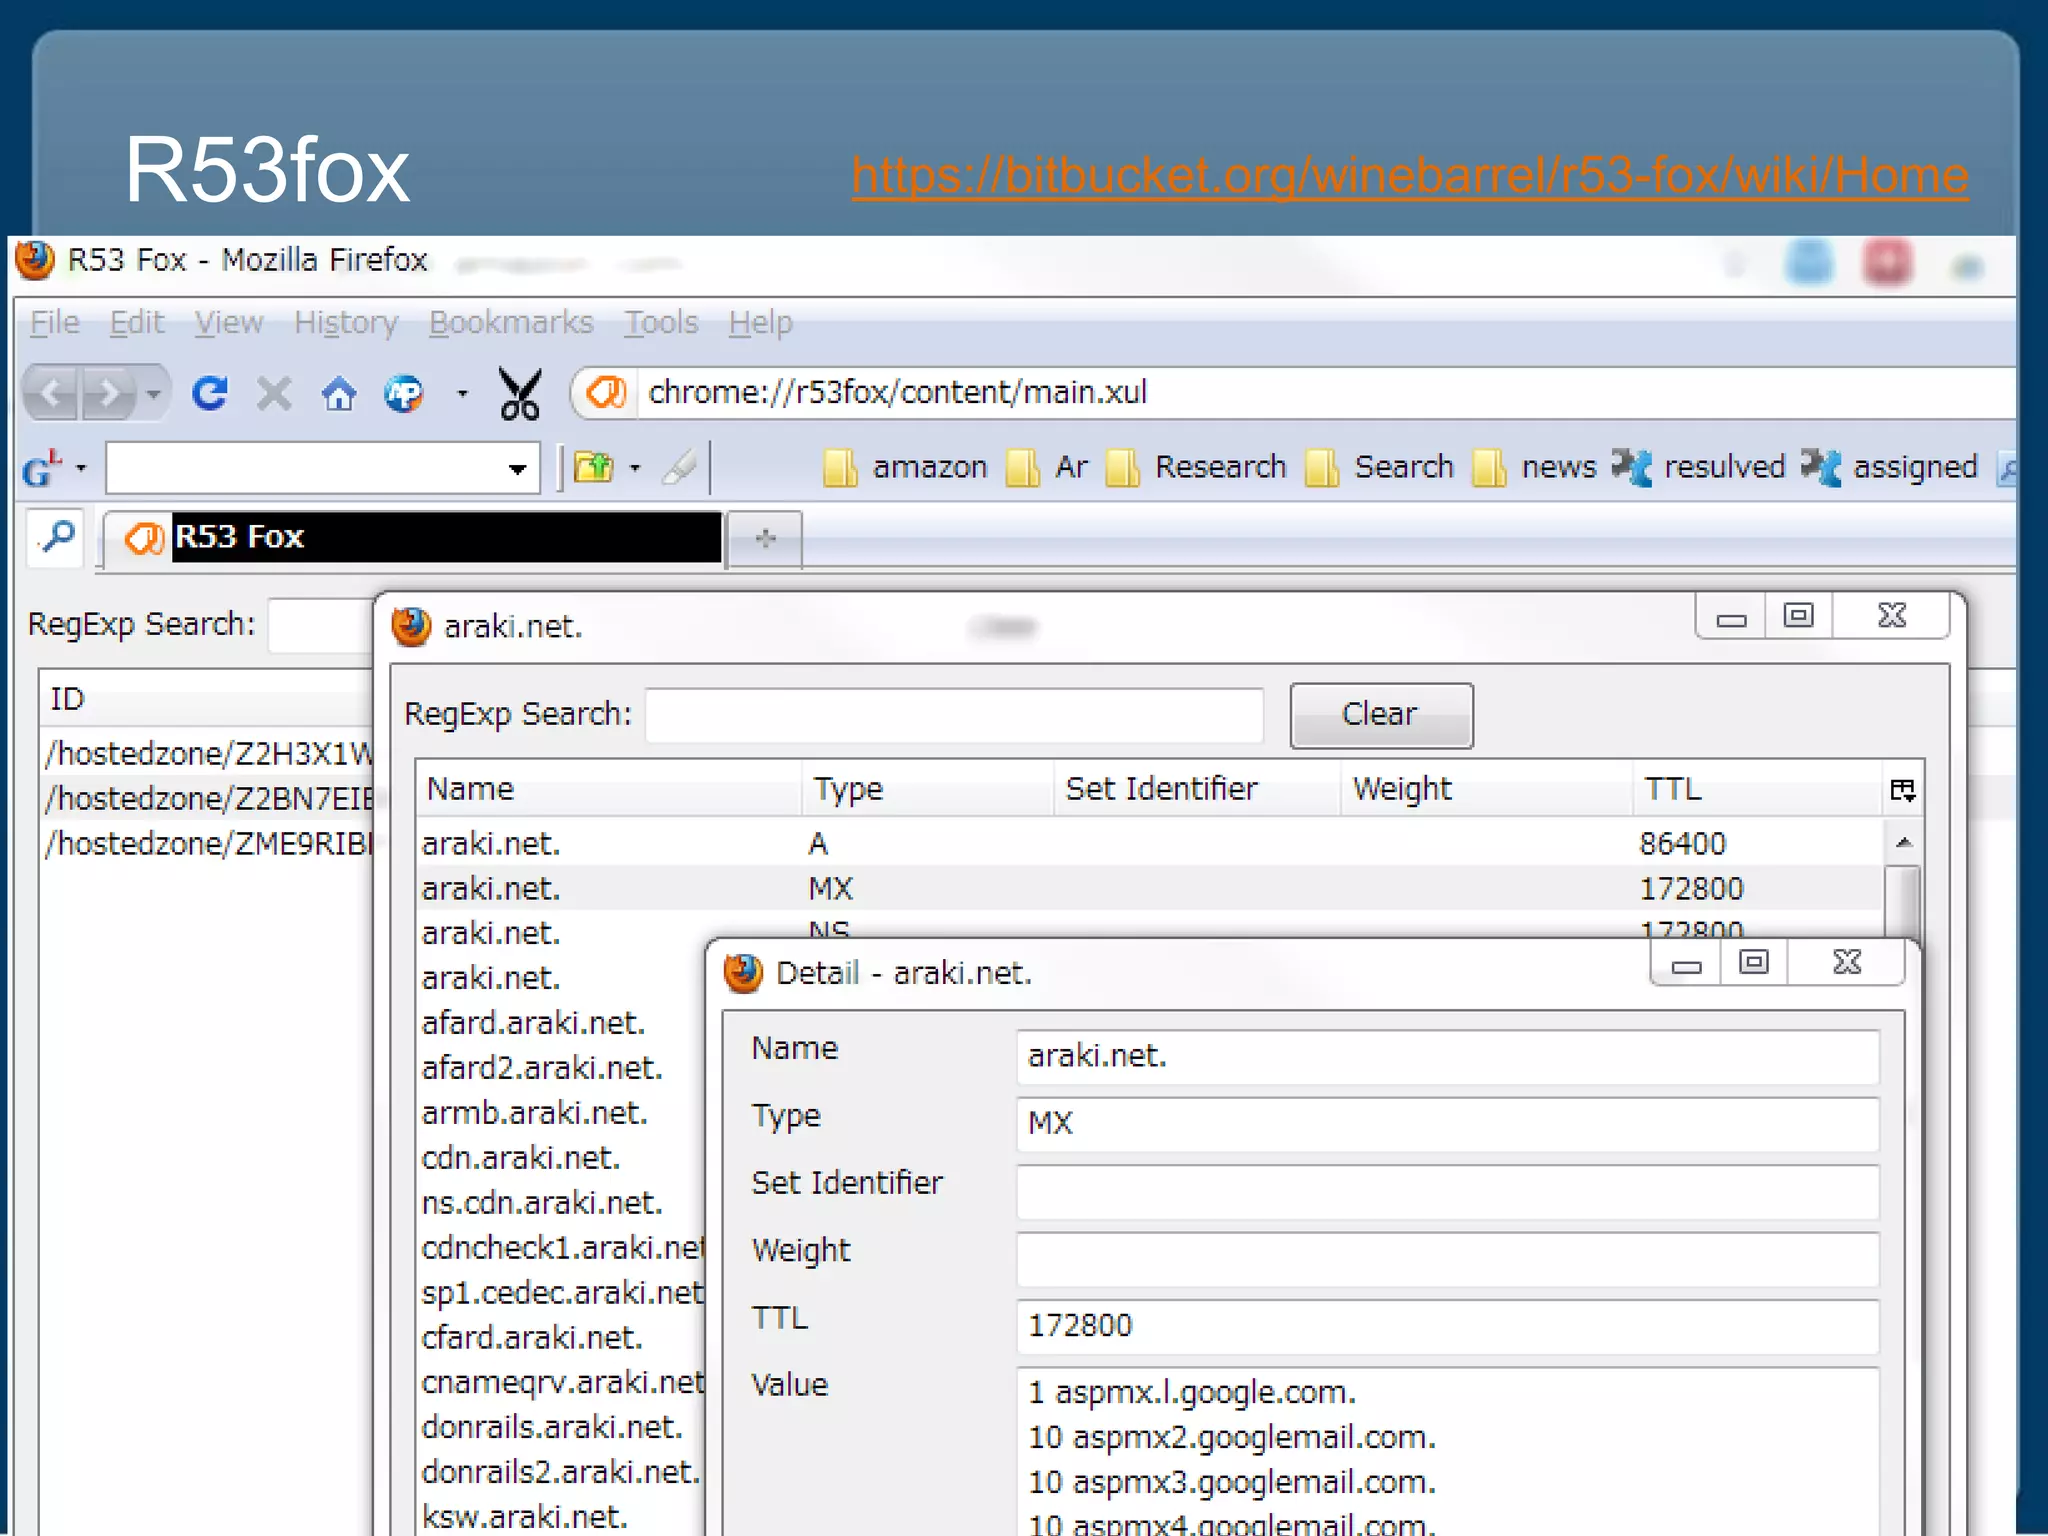Open the Research bookmark folder
This screenshot has width=2048, height=1536.
[1196, 467]
